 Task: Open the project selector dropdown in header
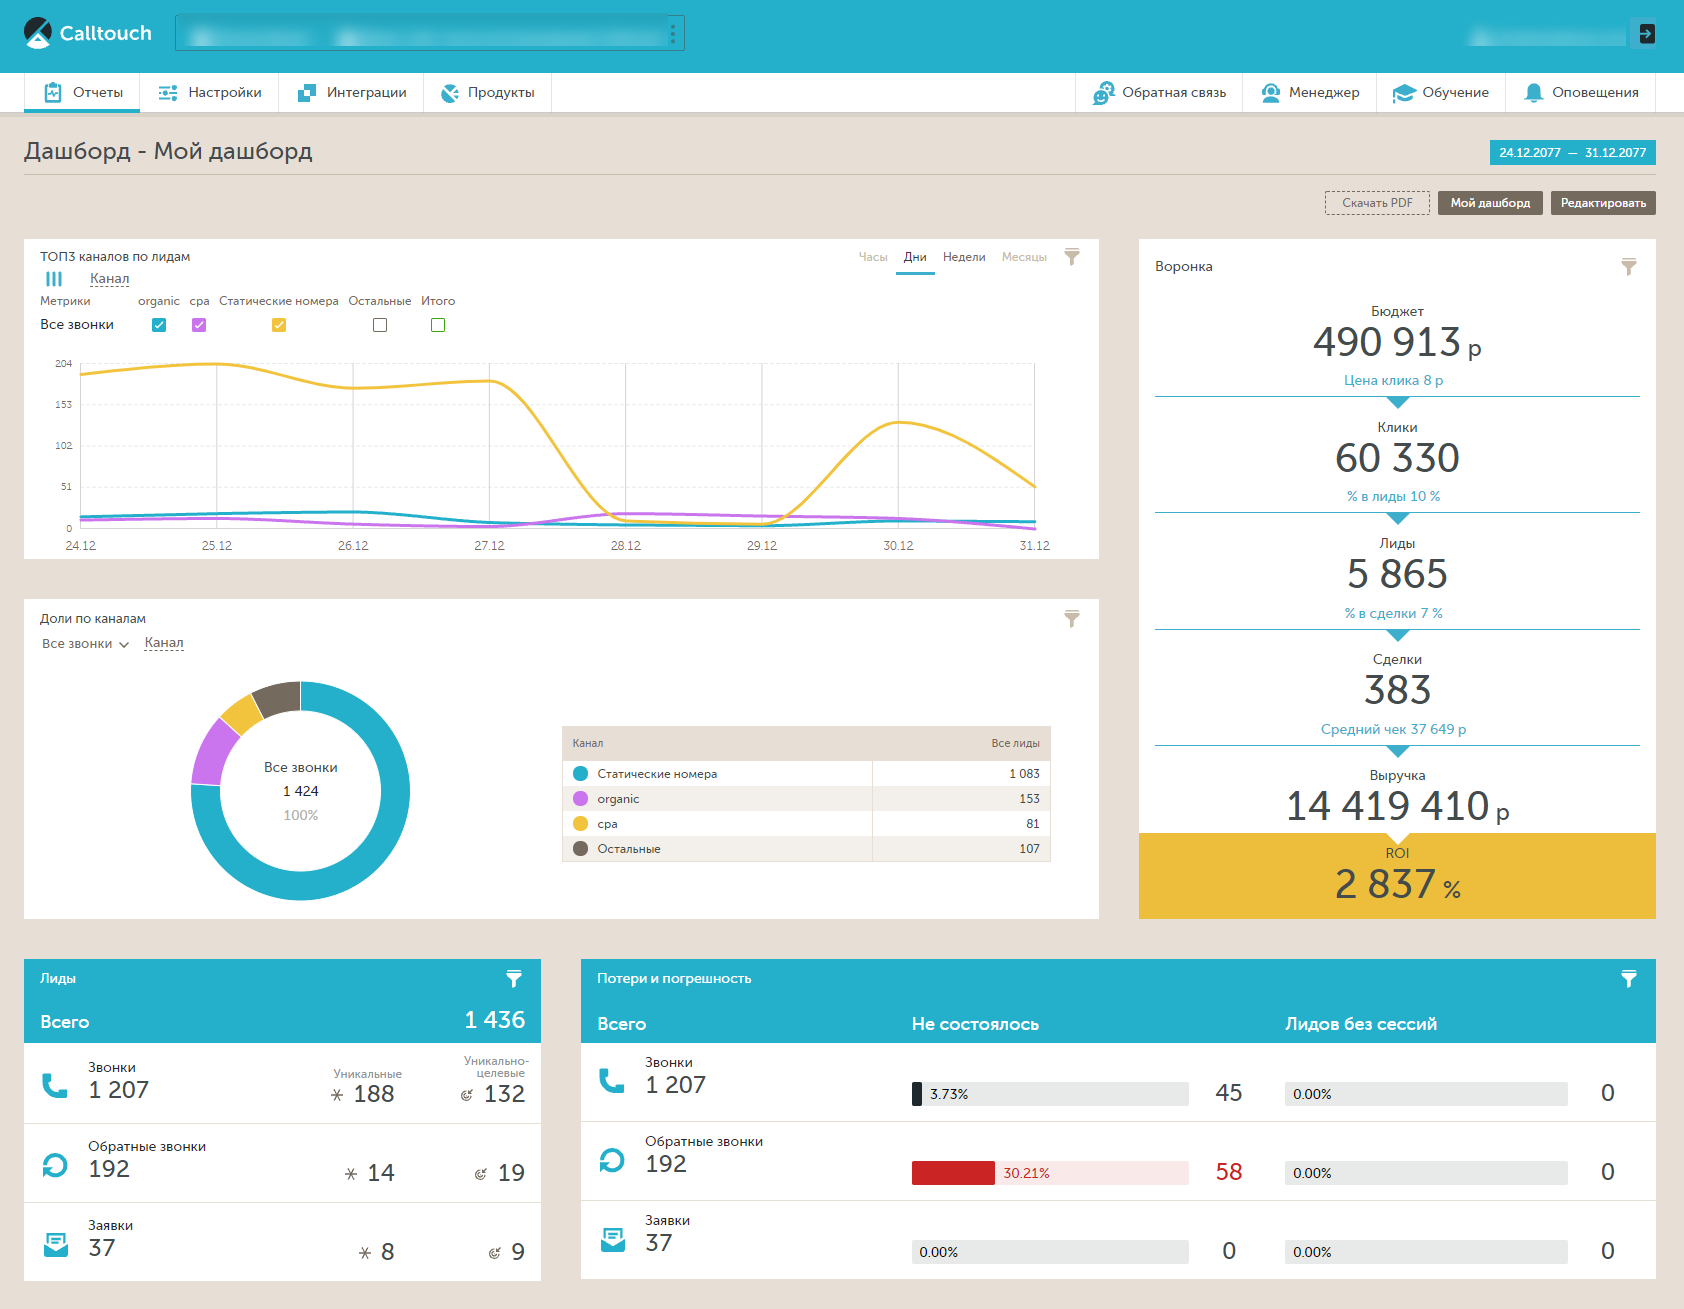[x=430, y=33]
